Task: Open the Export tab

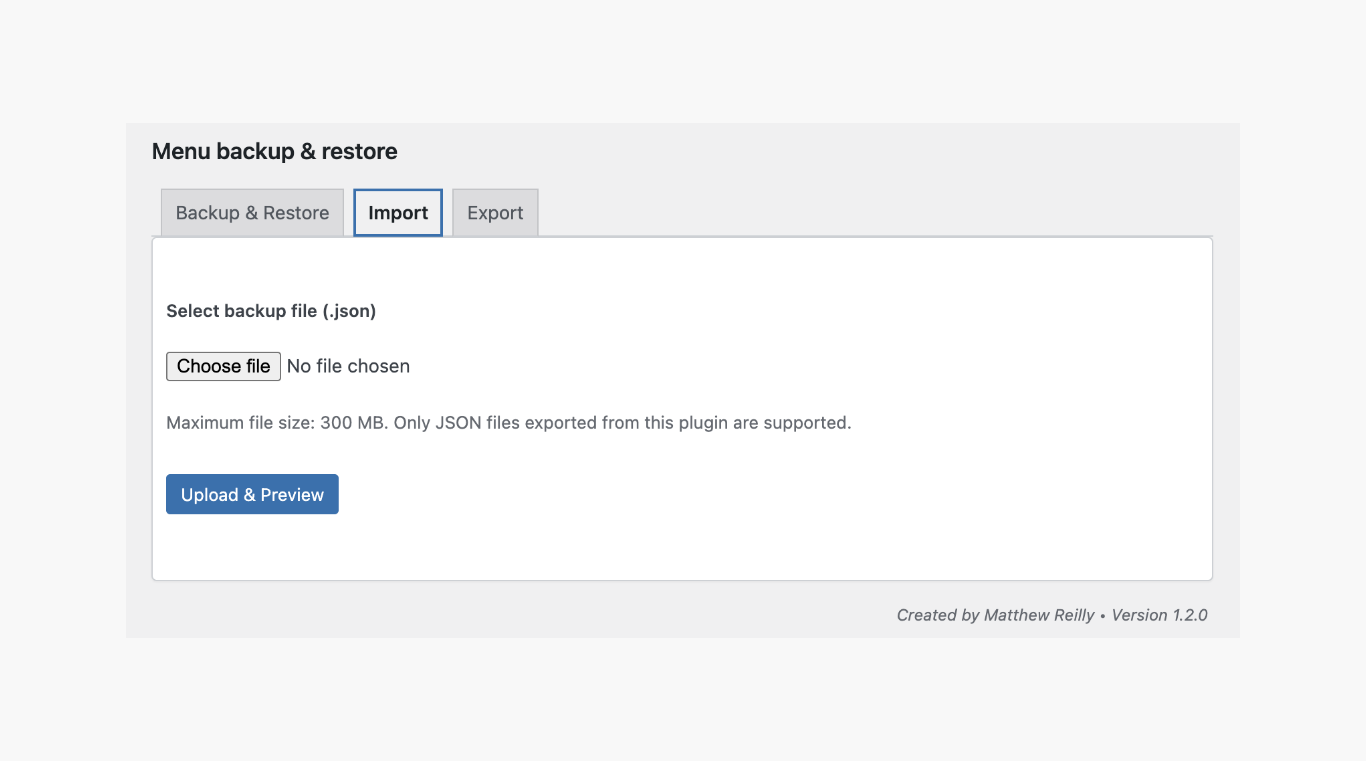Action: click(x=495, y=213)
